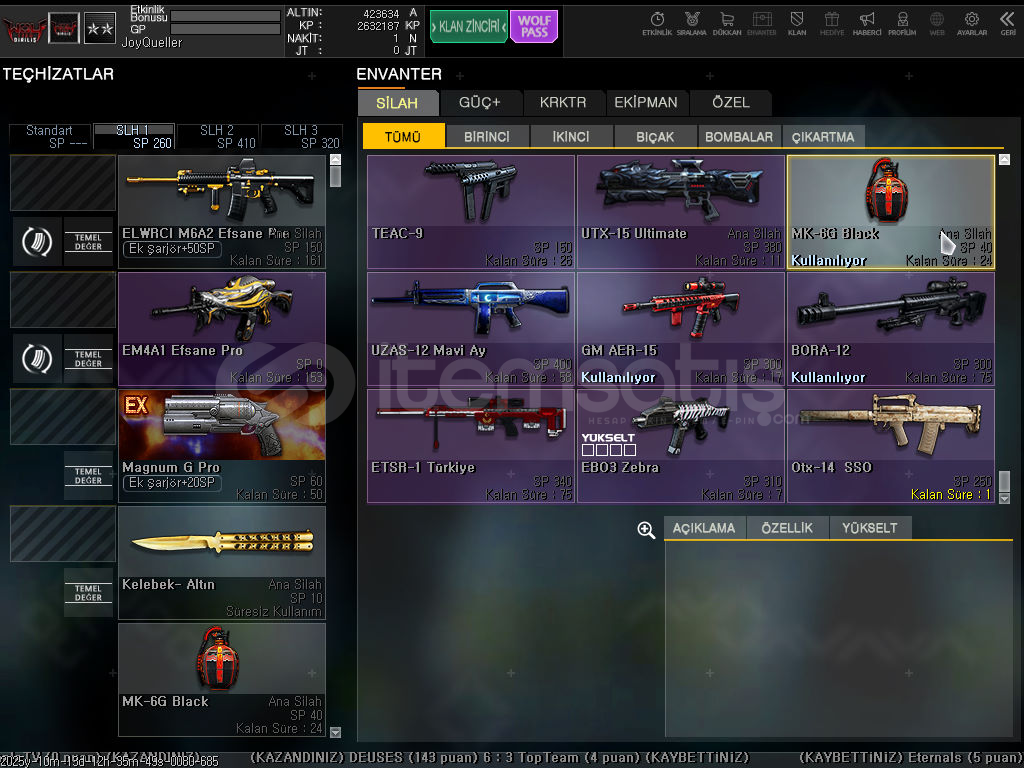This screenshot has width=1024, height=768.
Task: Select the equipped Magnum G Pro slot
Action: tap(222, 446)
